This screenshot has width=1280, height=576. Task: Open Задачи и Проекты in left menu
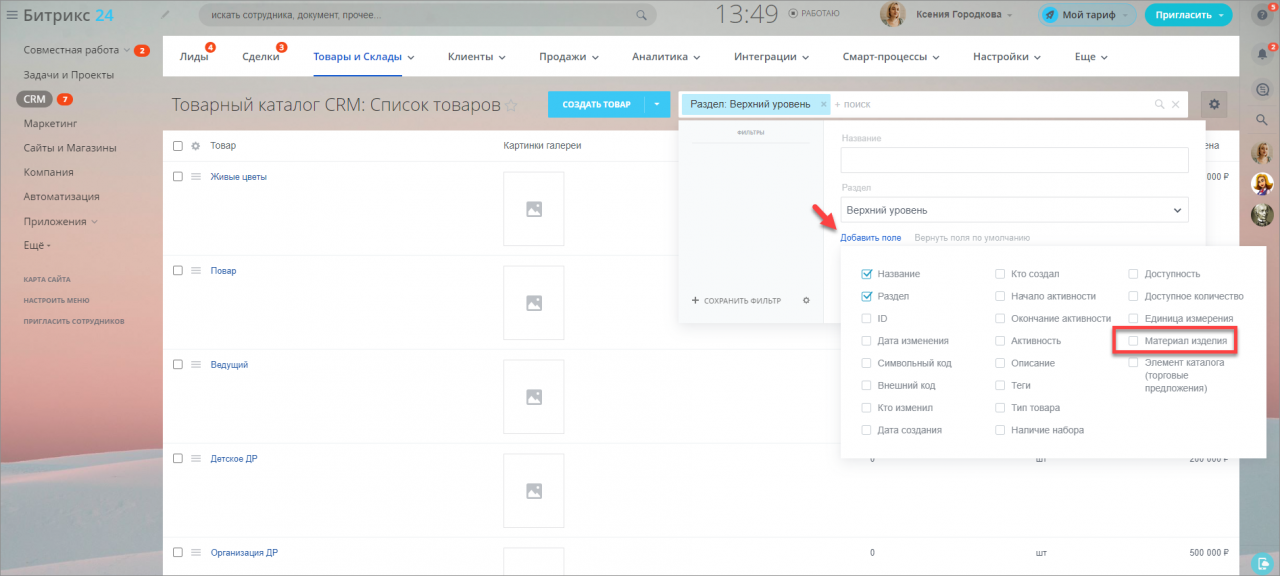click(x=69, y=75)
